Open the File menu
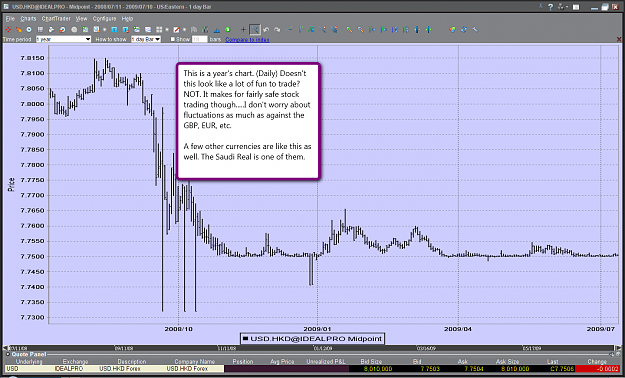Screen dimensions: 625x378 point(10,18)
